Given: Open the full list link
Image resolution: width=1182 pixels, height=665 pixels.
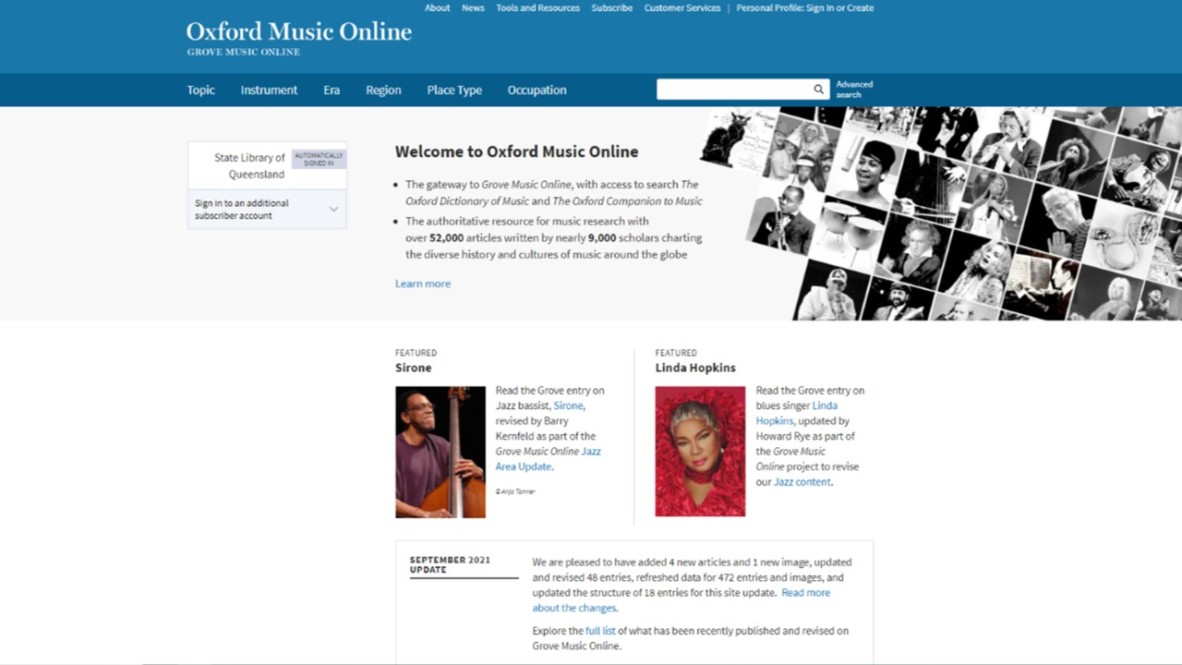Looking at the screenshot, I should click(600, 630).
